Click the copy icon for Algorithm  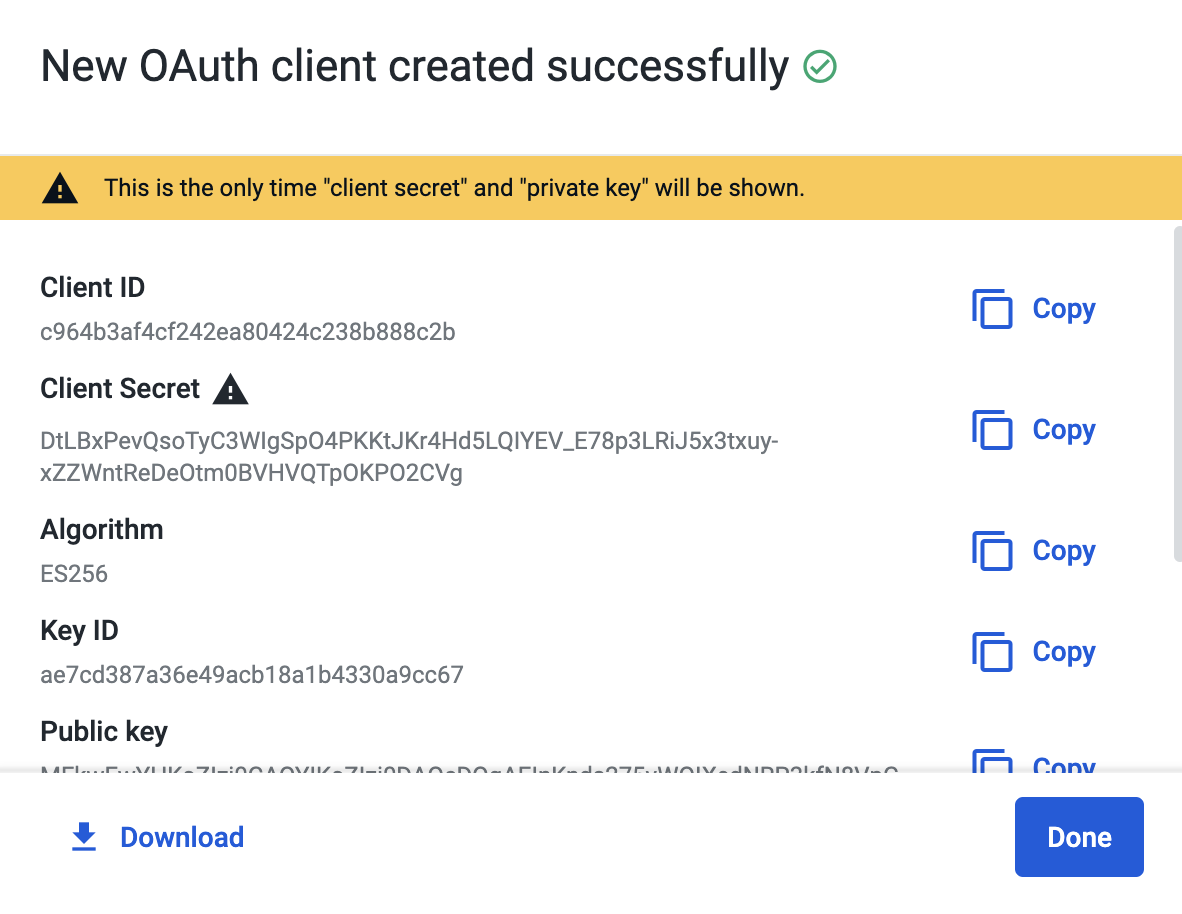[992, 551]
